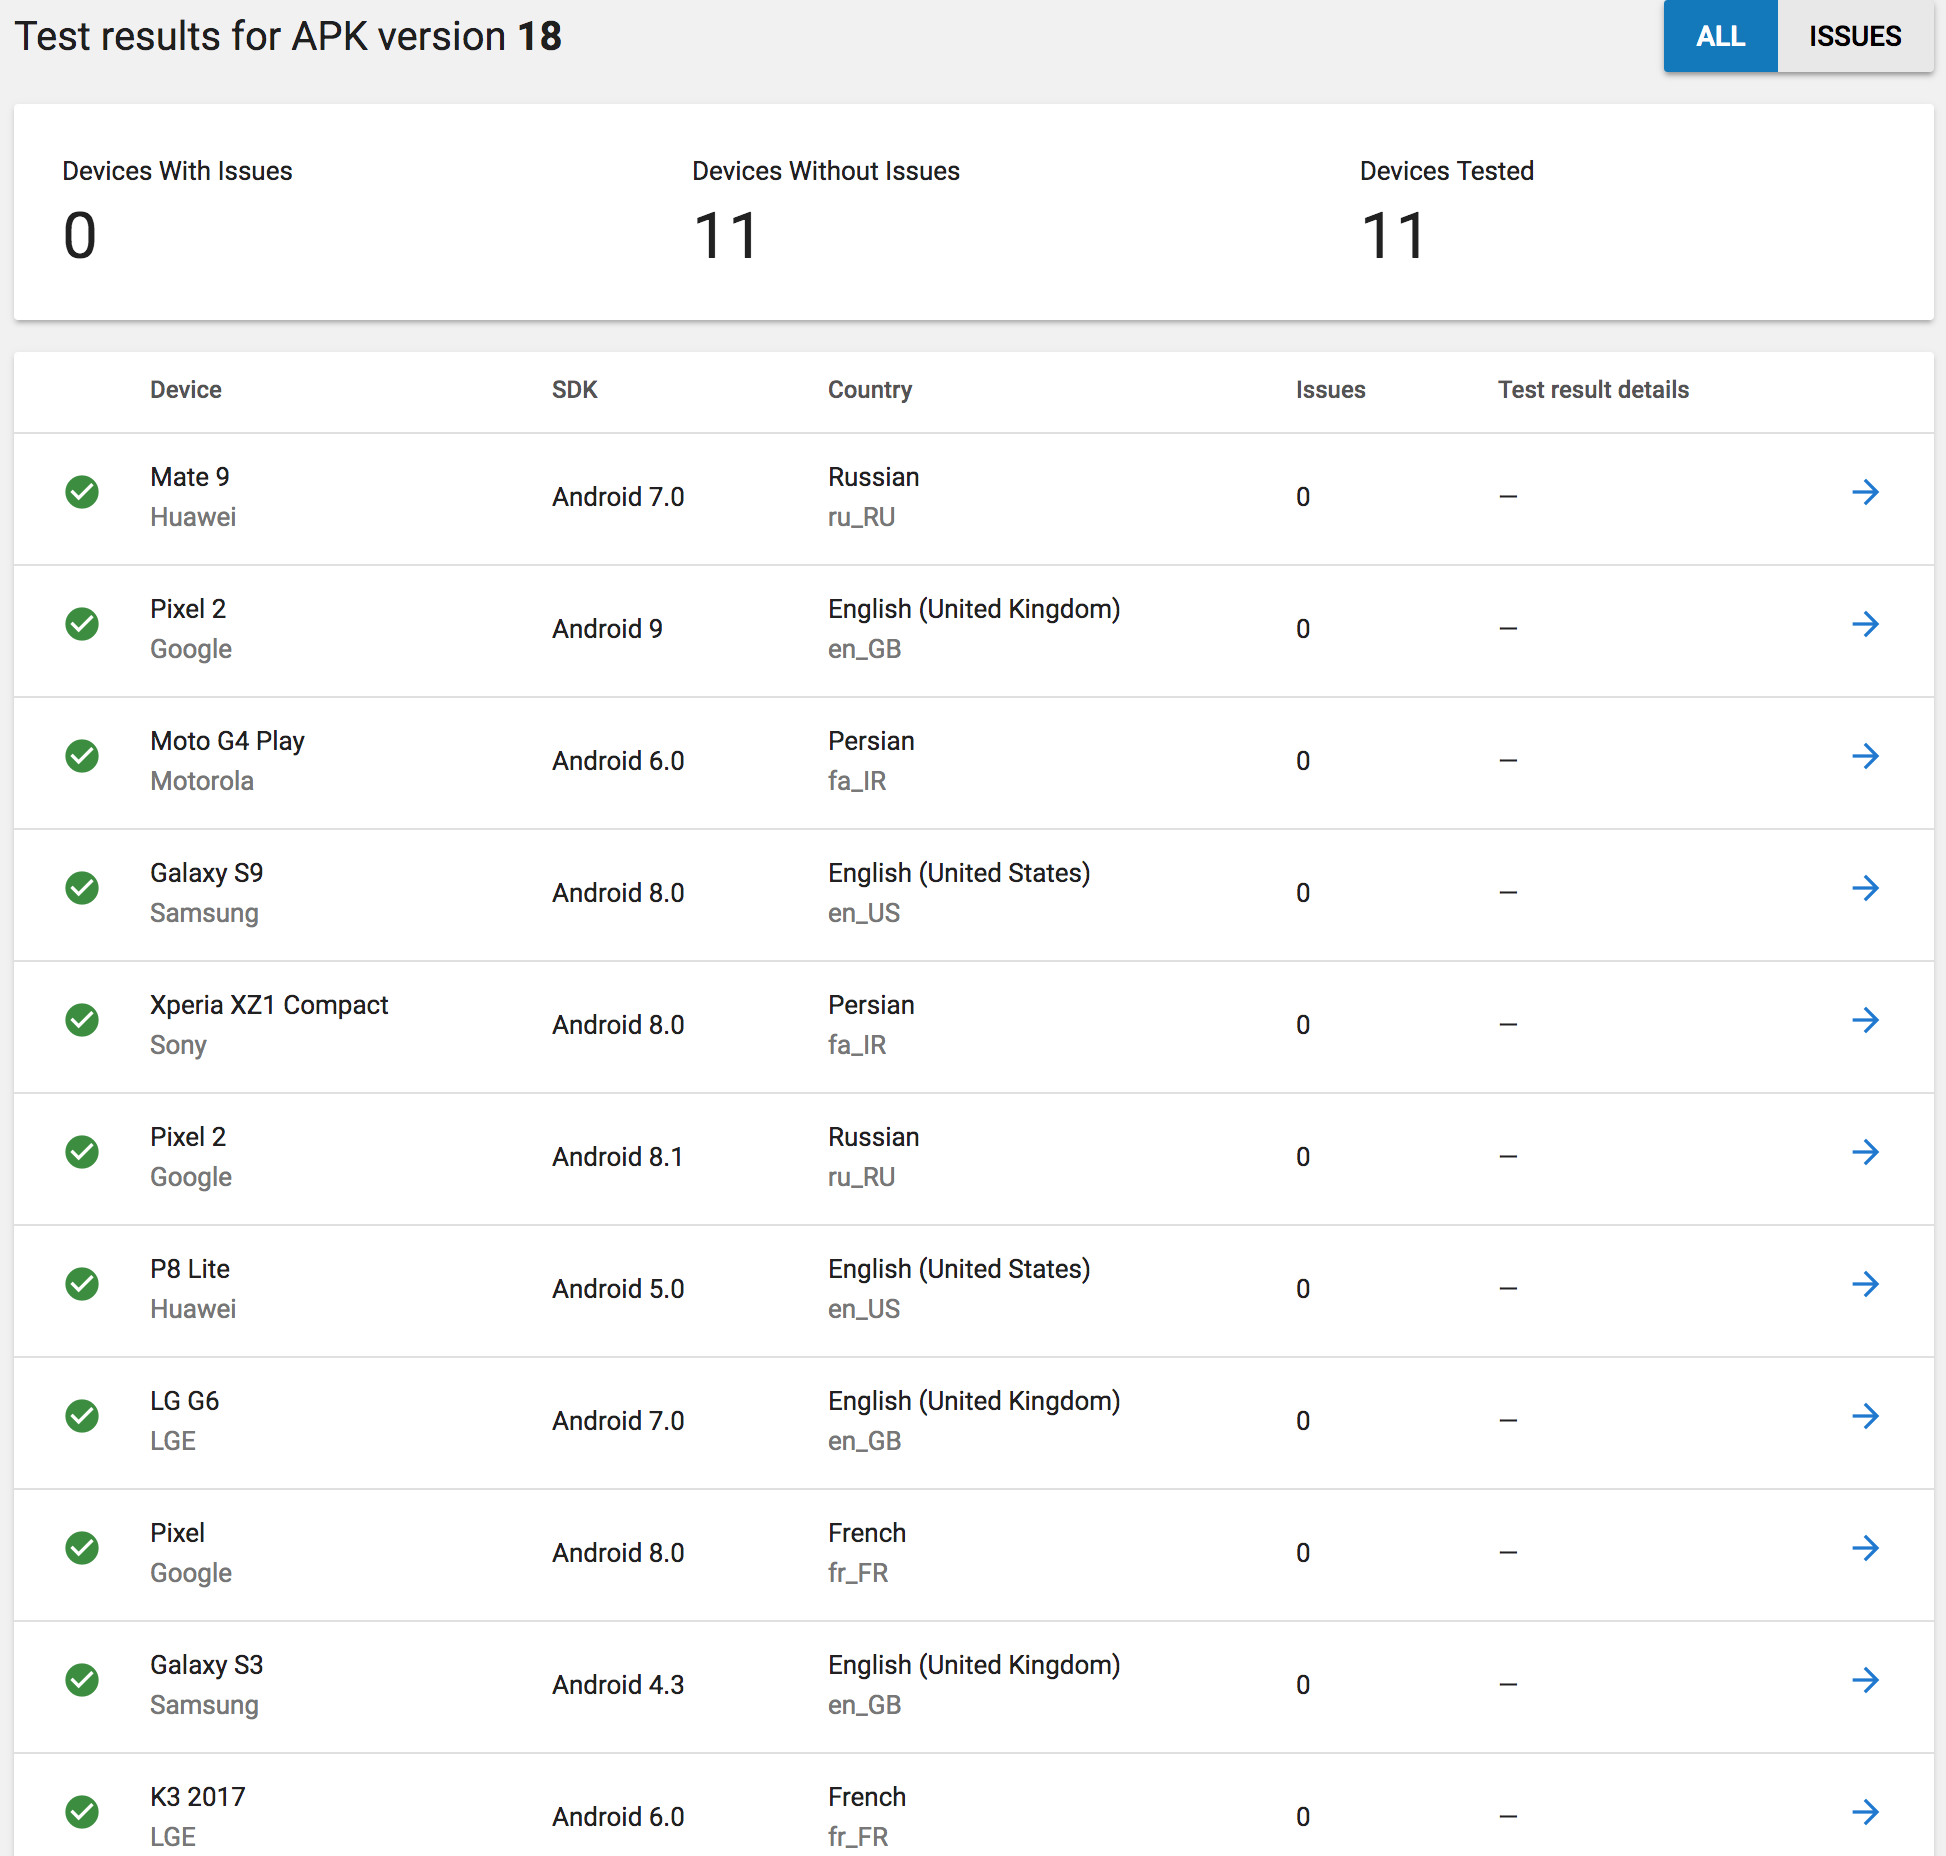Click green check icon beside Galaxy S9
1946x1856 pixels.
click(x=82, y=888)
